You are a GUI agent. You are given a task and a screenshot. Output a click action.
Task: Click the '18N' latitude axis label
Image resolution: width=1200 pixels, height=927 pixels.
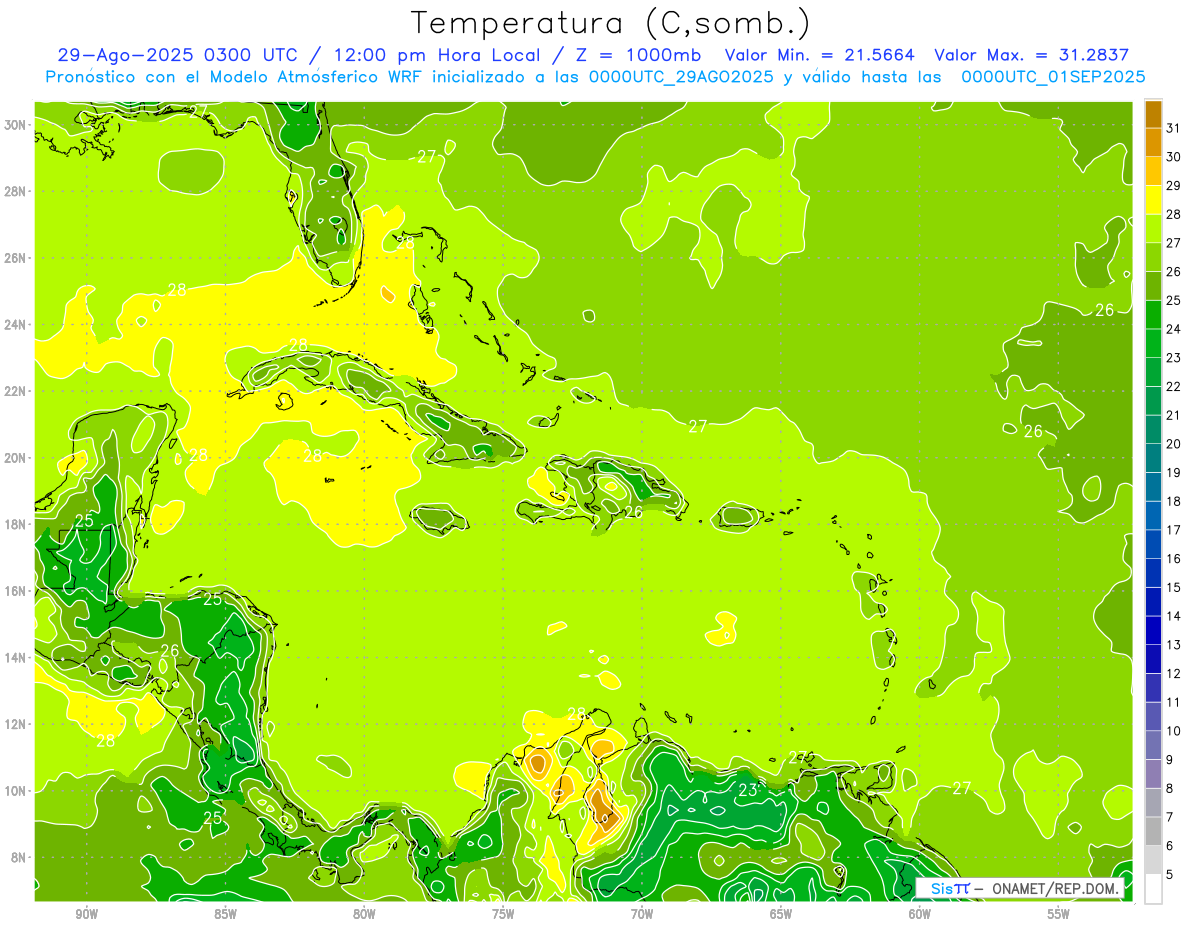click(x=15, y=524)
